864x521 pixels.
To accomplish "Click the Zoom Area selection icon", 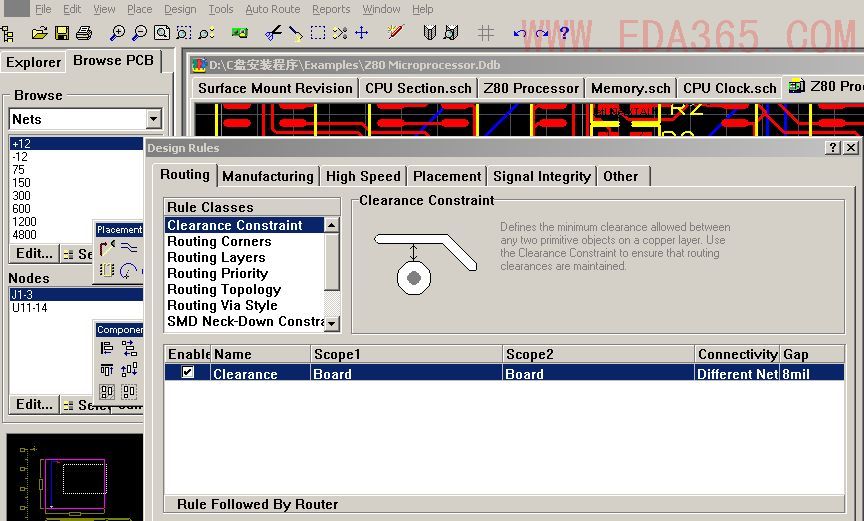I will coord(183,33).
